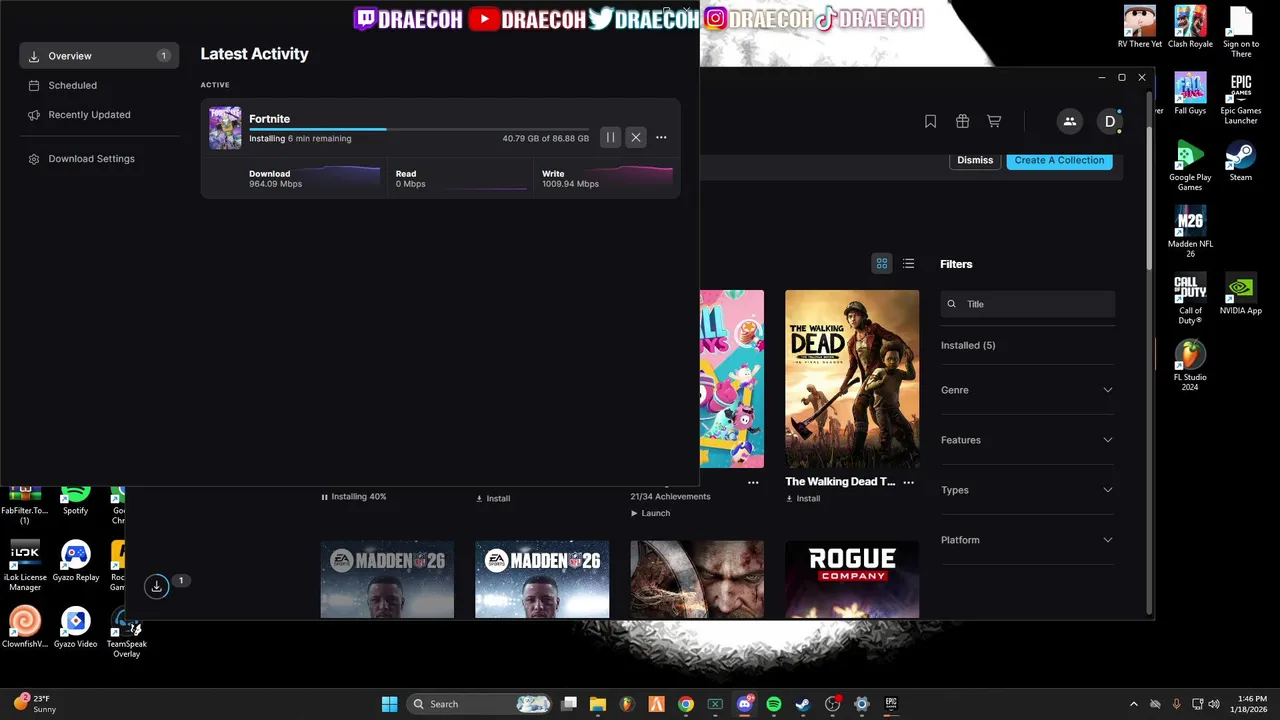Expand the Platform filter
Screen dimensions: 1280x720
click(1027, 540)
